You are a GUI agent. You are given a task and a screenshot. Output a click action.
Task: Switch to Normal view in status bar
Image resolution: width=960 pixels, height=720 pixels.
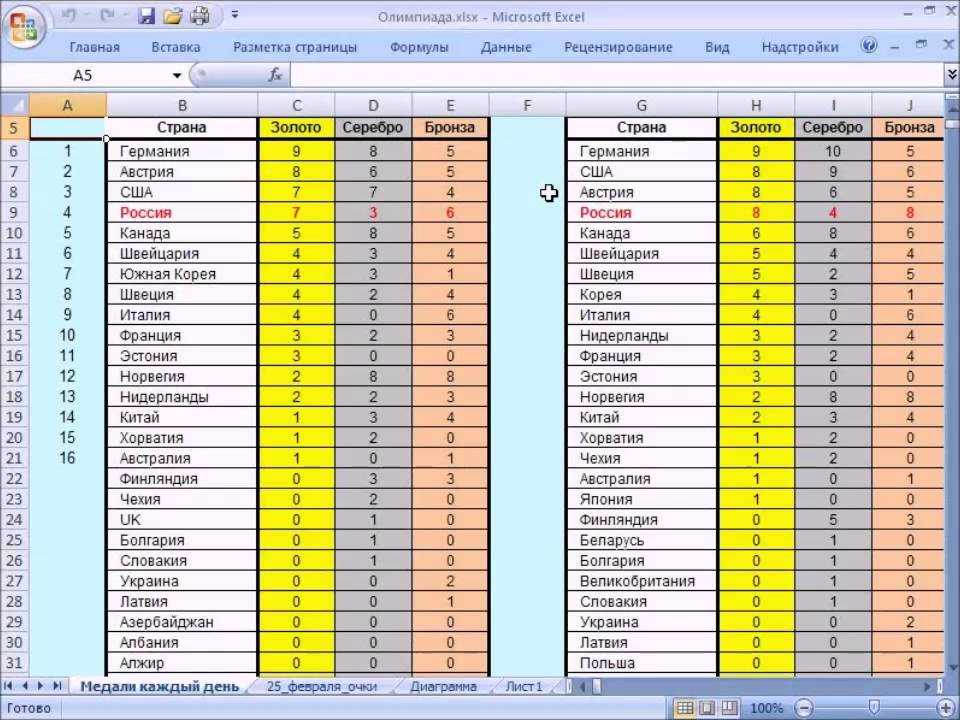coord(684,708)
